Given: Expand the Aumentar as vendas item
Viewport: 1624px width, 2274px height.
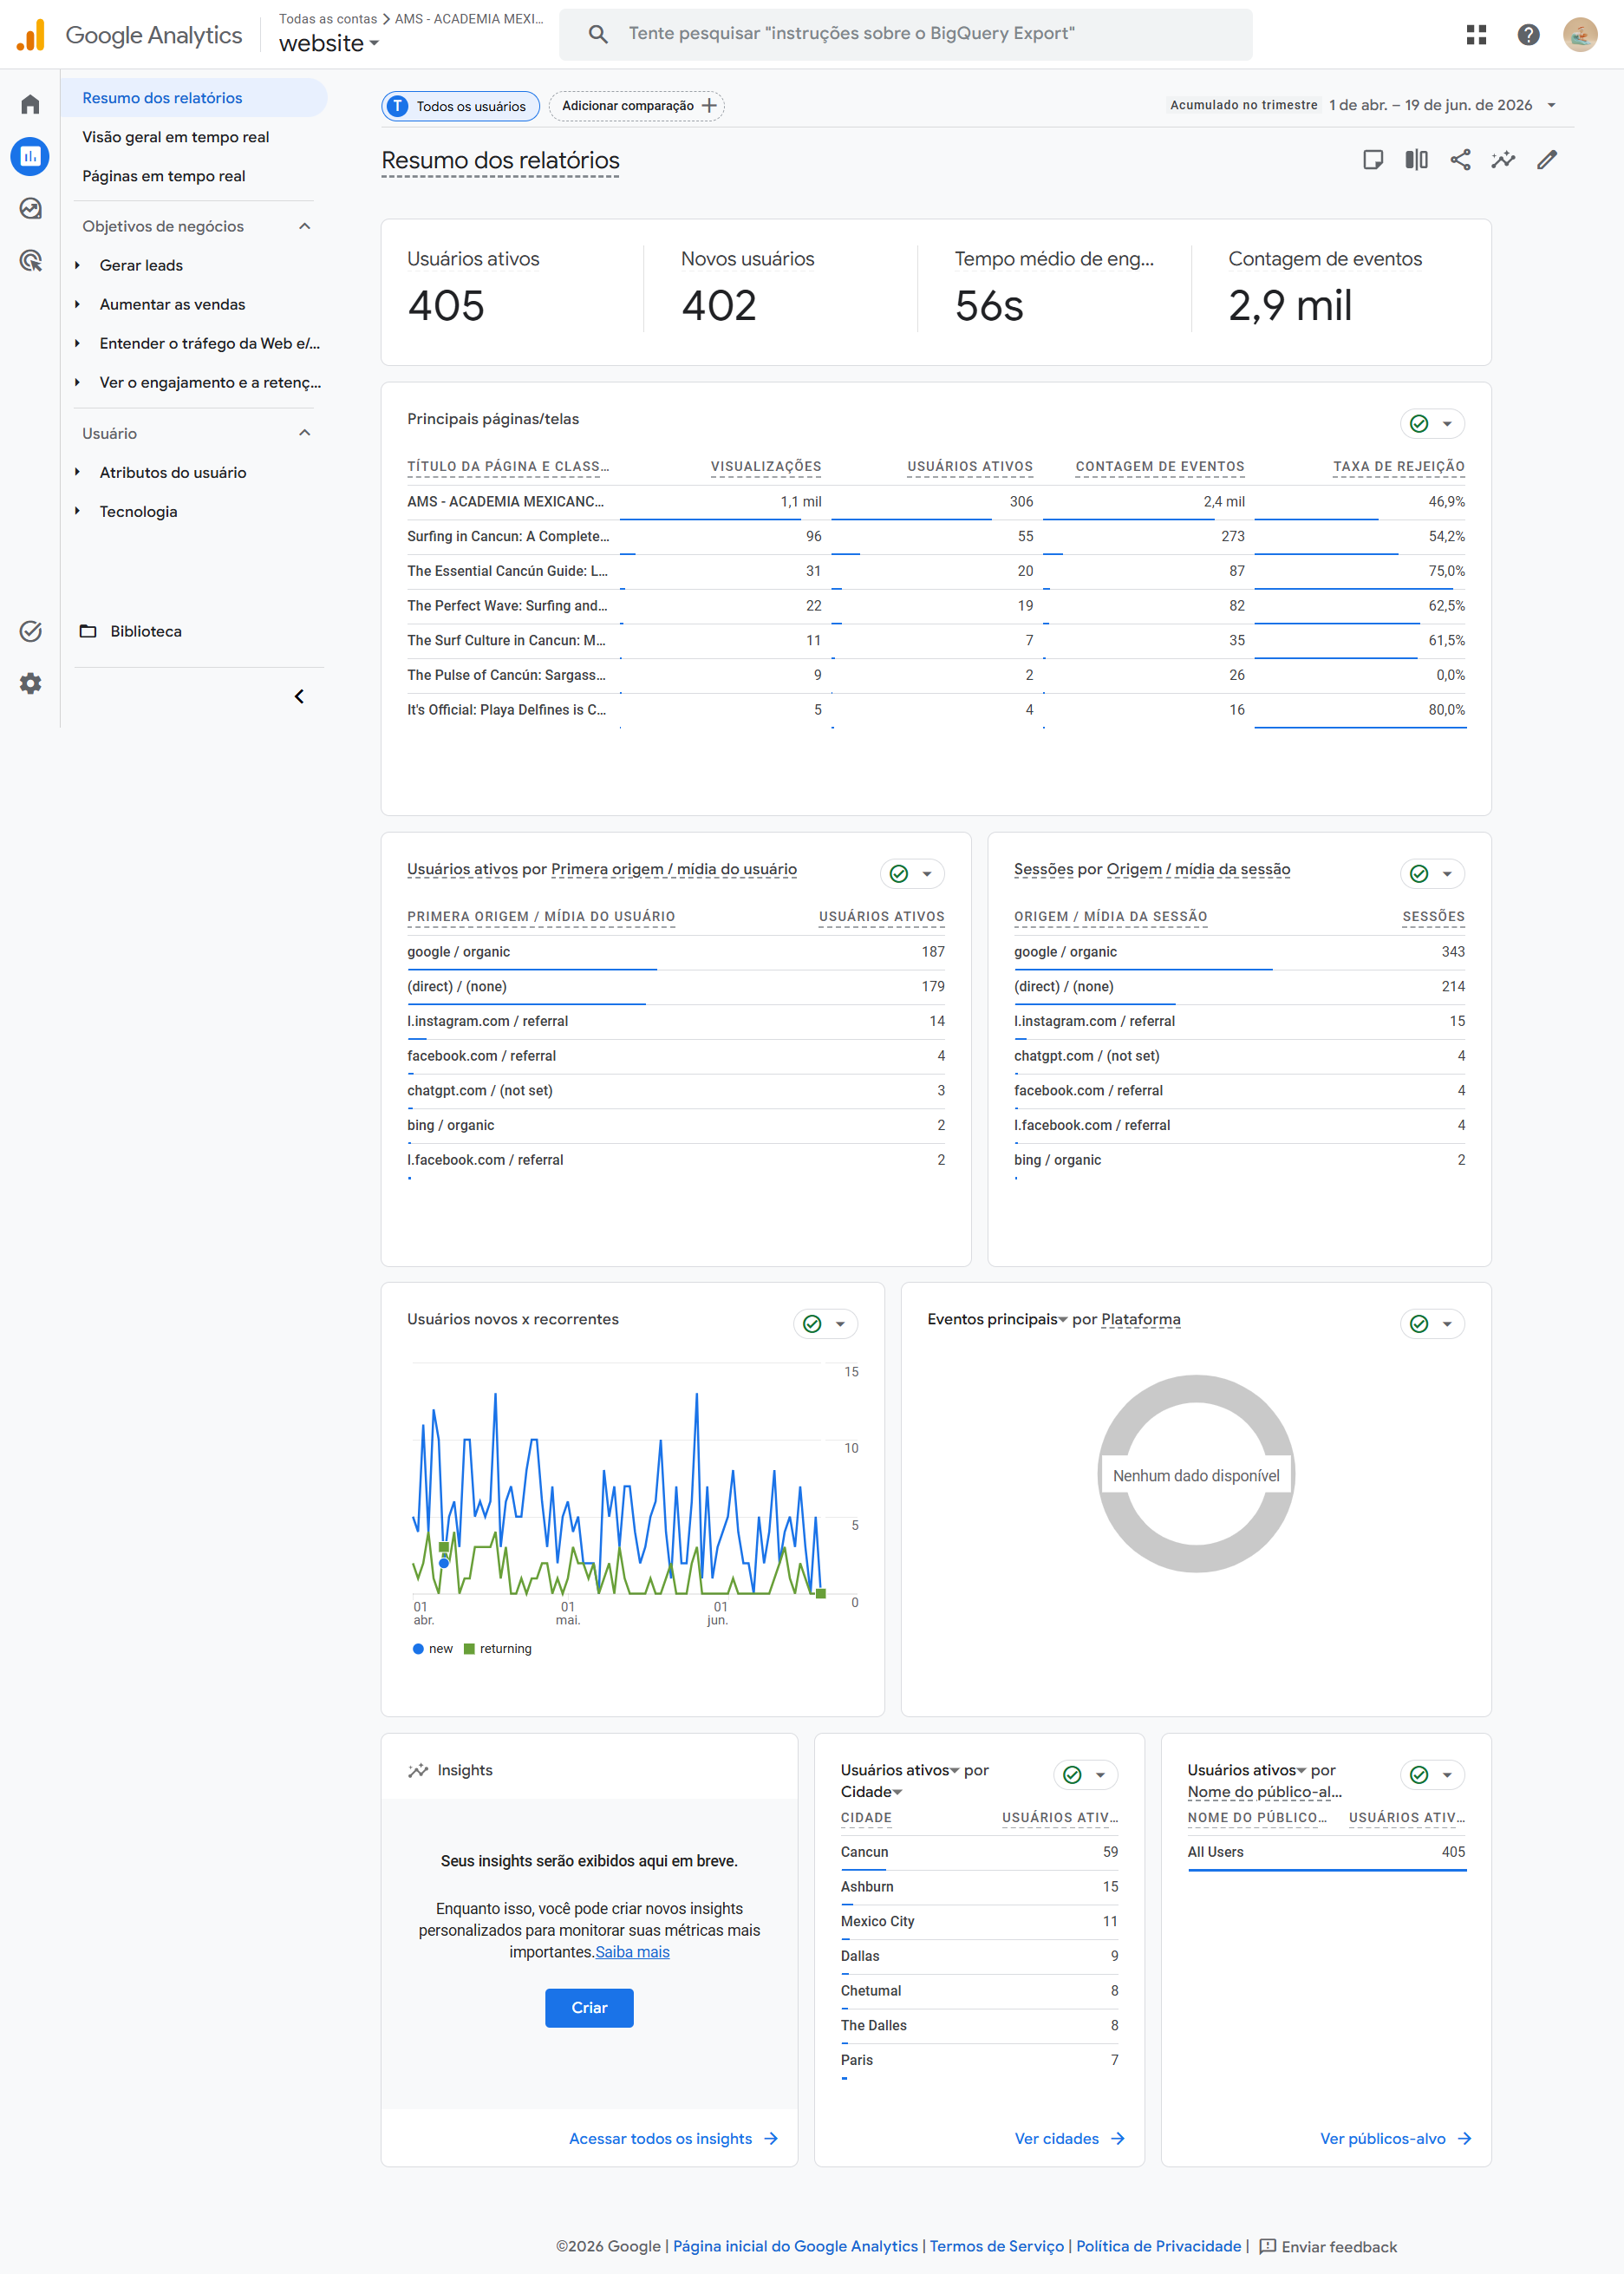Looking at the screenshot, I should tap(77, 304).
